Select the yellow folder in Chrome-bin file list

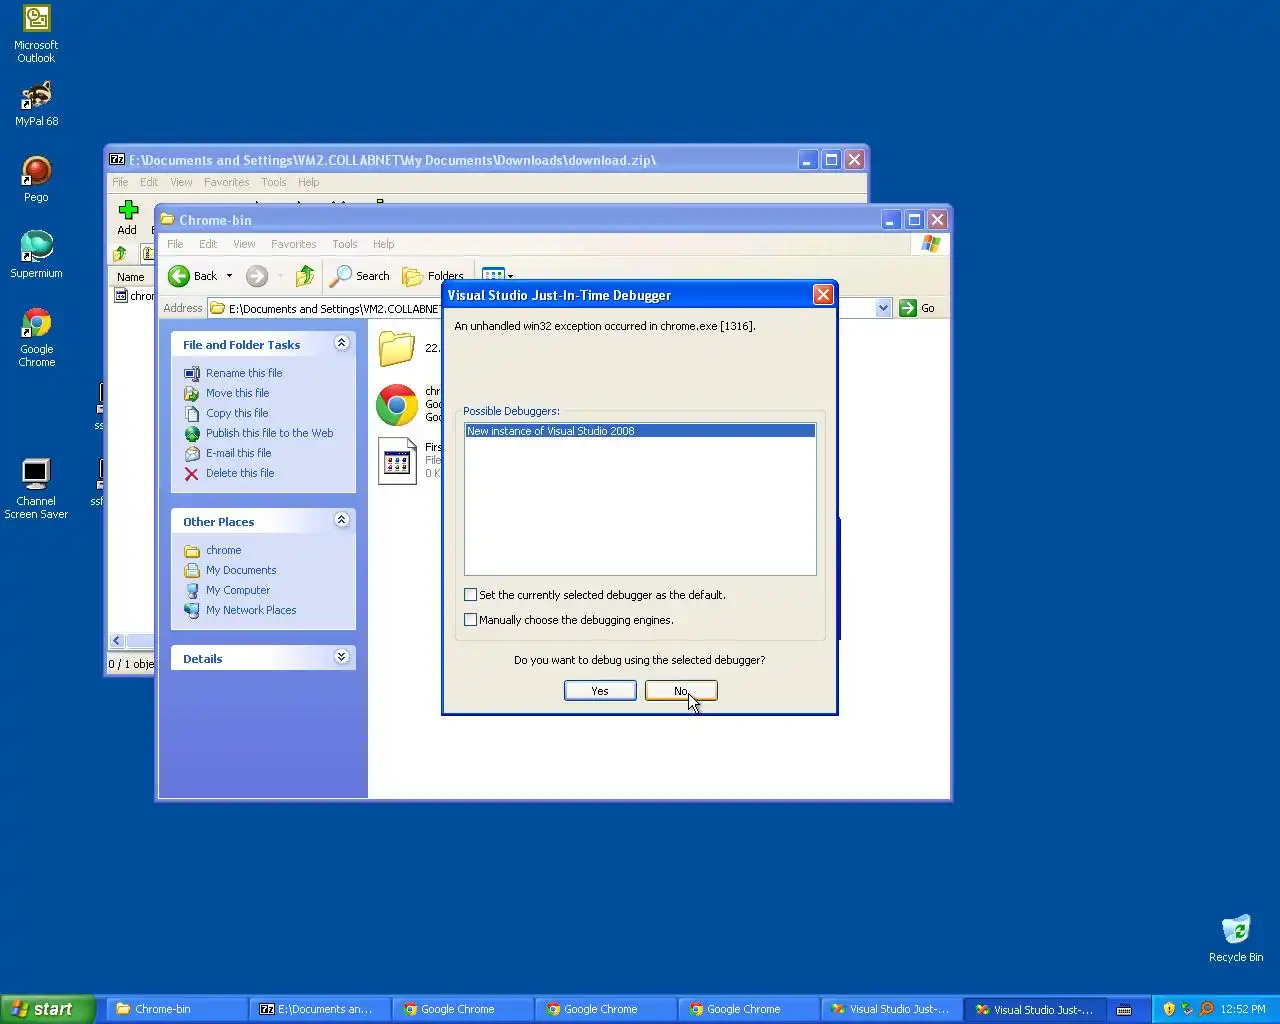(396, 348)
